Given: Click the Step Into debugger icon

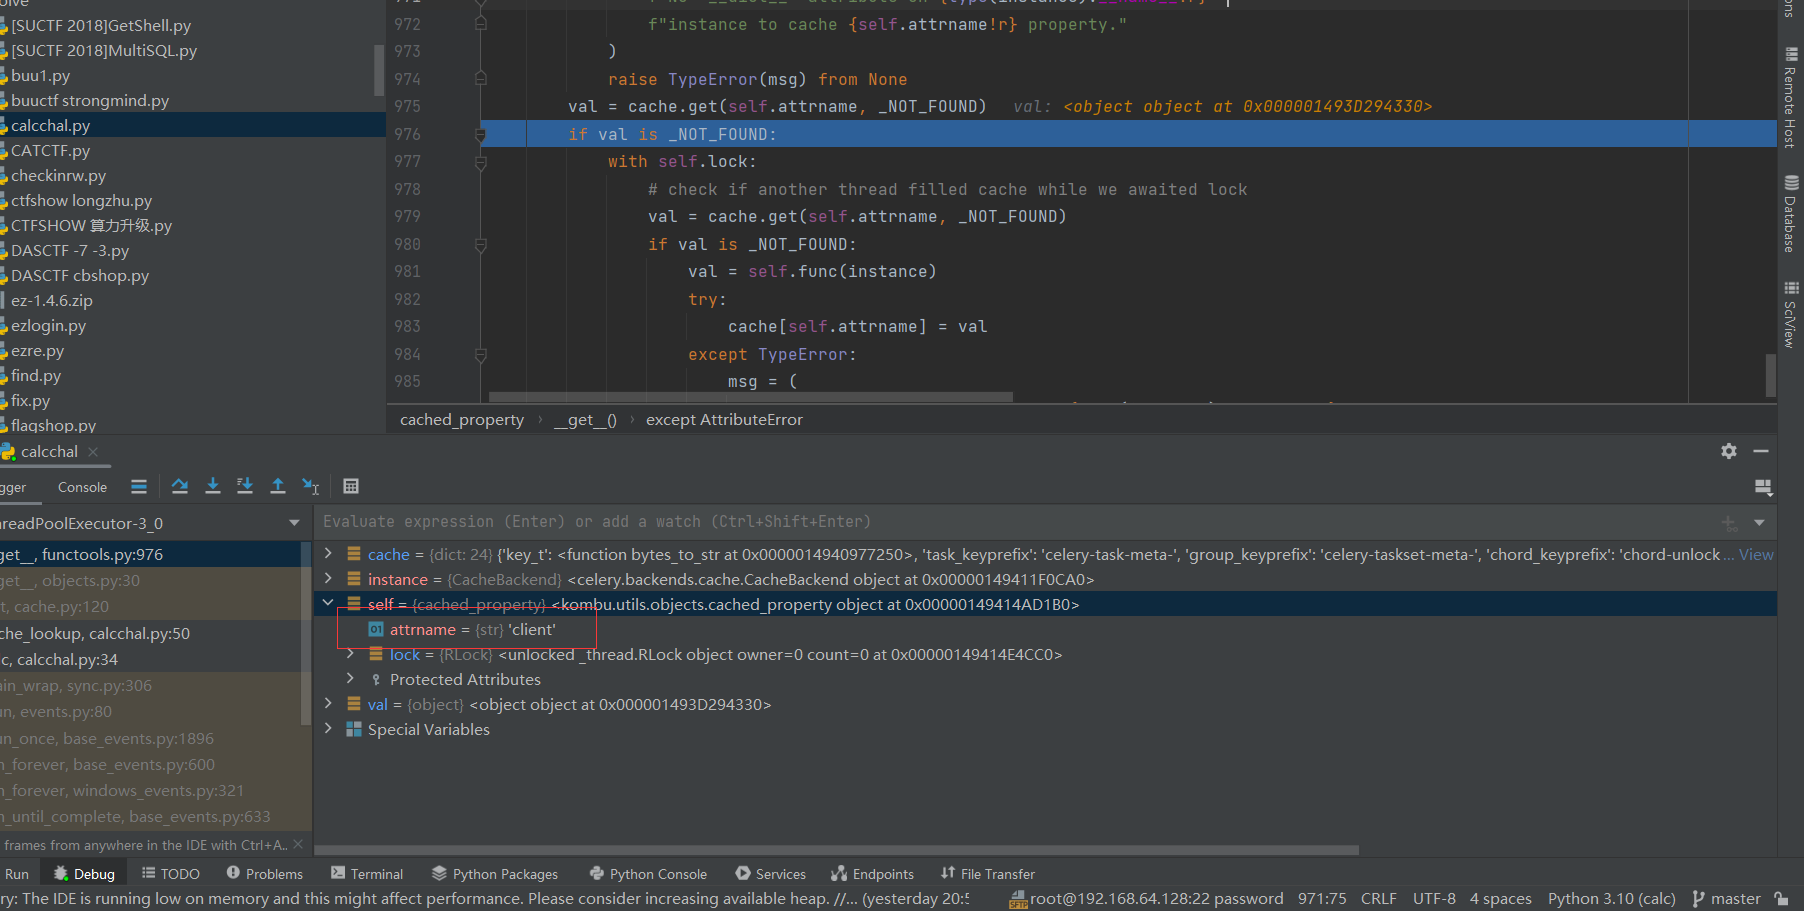Looking at the screenshot, I should 213,486.
